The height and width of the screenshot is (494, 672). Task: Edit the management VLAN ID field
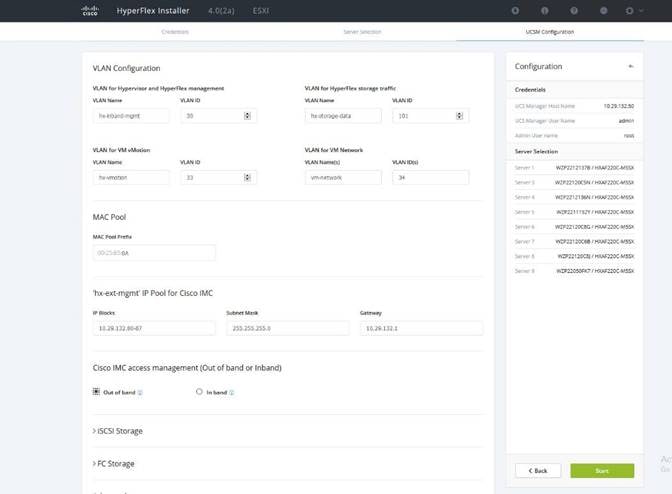click(219, 116)
